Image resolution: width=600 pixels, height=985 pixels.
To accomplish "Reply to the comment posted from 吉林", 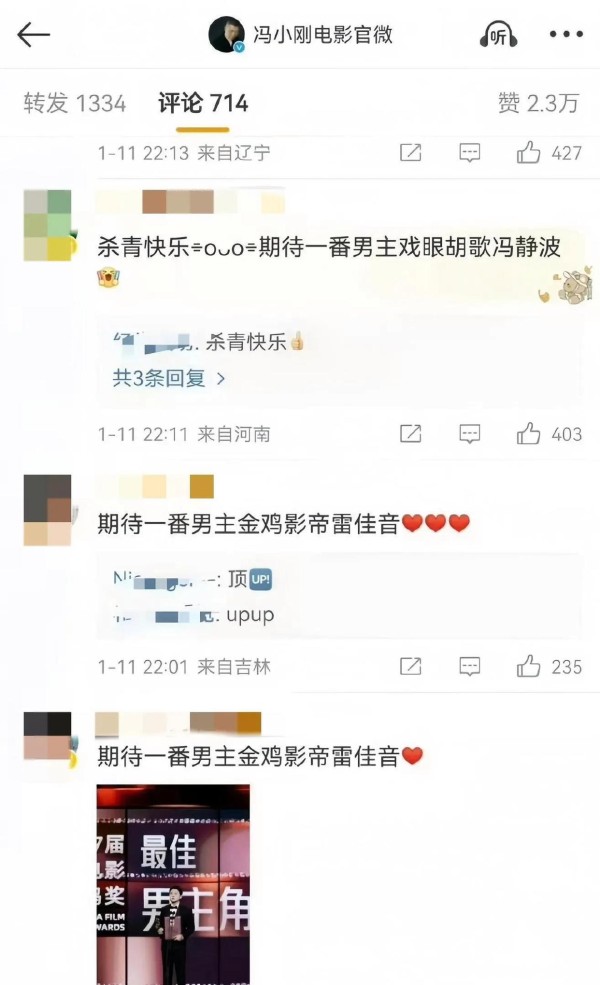I will pyautogui.click(x=469, y=667).
